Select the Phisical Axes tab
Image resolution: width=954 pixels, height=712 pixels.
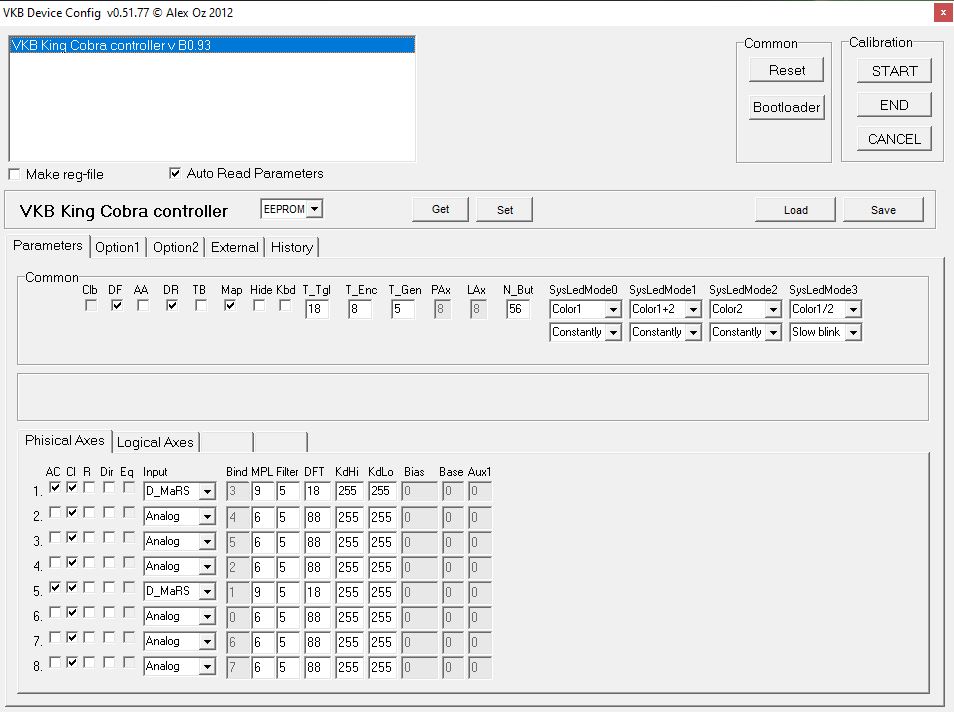64,441
